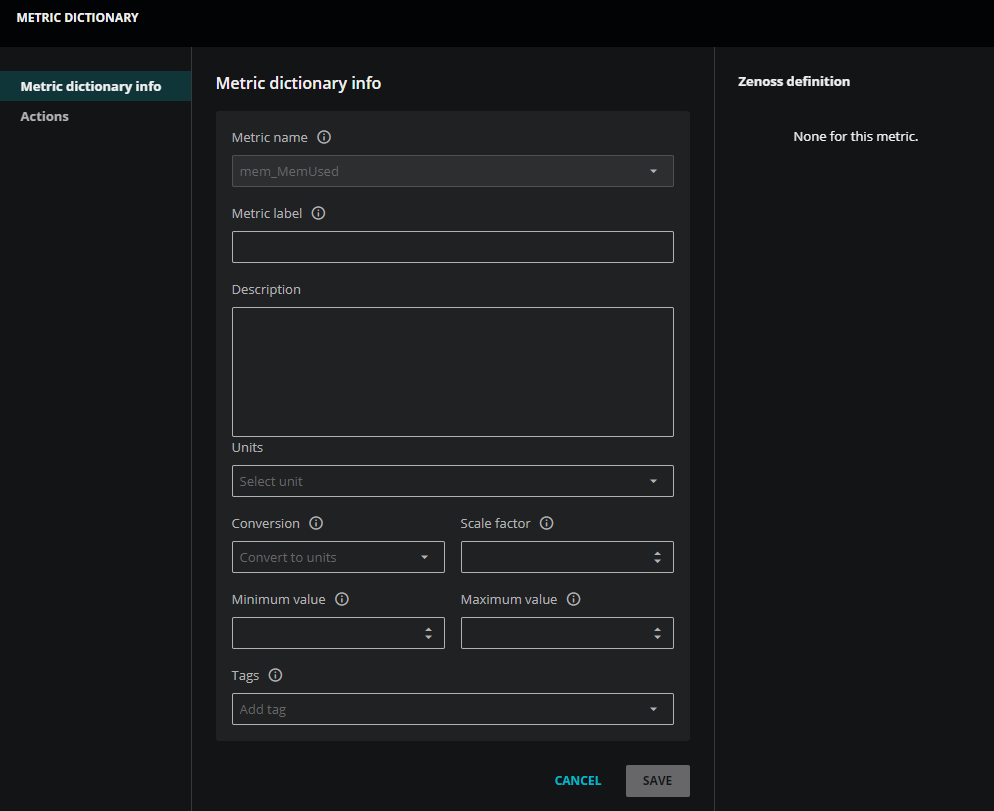This screenshot has width=994, height=811.
Task: Open the Metric name dropdown showing mem_MemUsed
Action: [453, 171]
